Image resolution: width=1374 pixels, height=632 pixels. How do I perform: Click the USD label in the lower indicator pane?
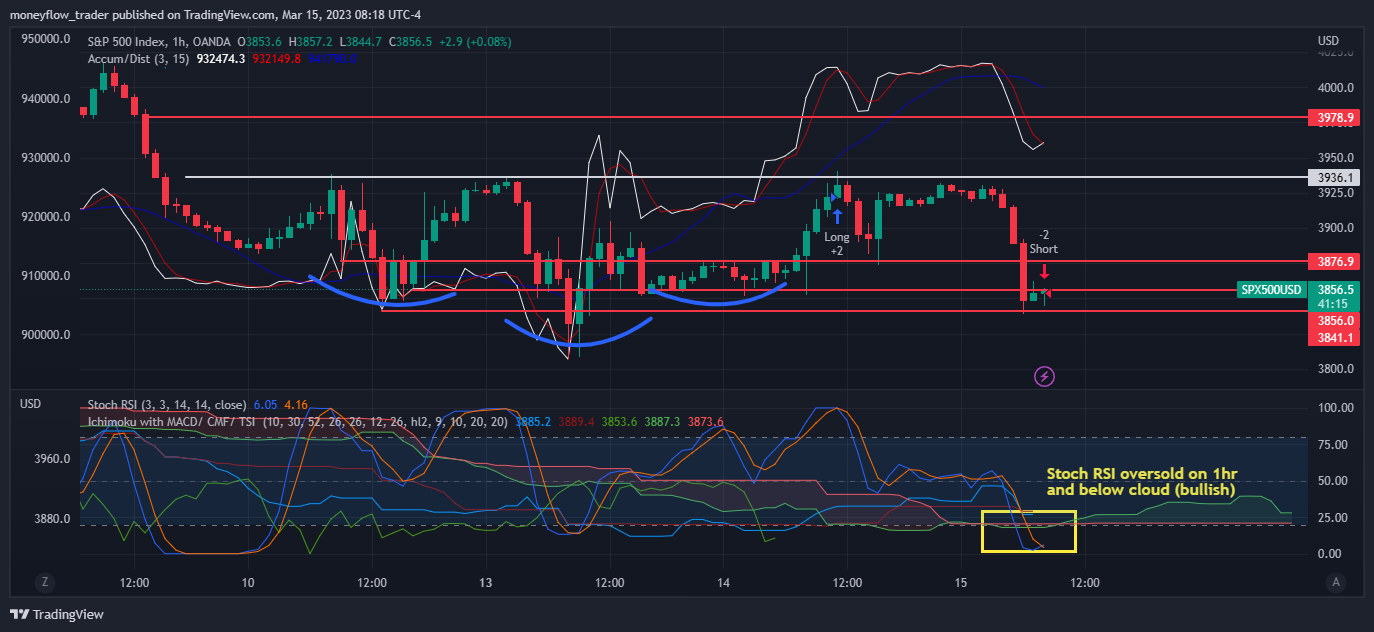tap(31, 404)
